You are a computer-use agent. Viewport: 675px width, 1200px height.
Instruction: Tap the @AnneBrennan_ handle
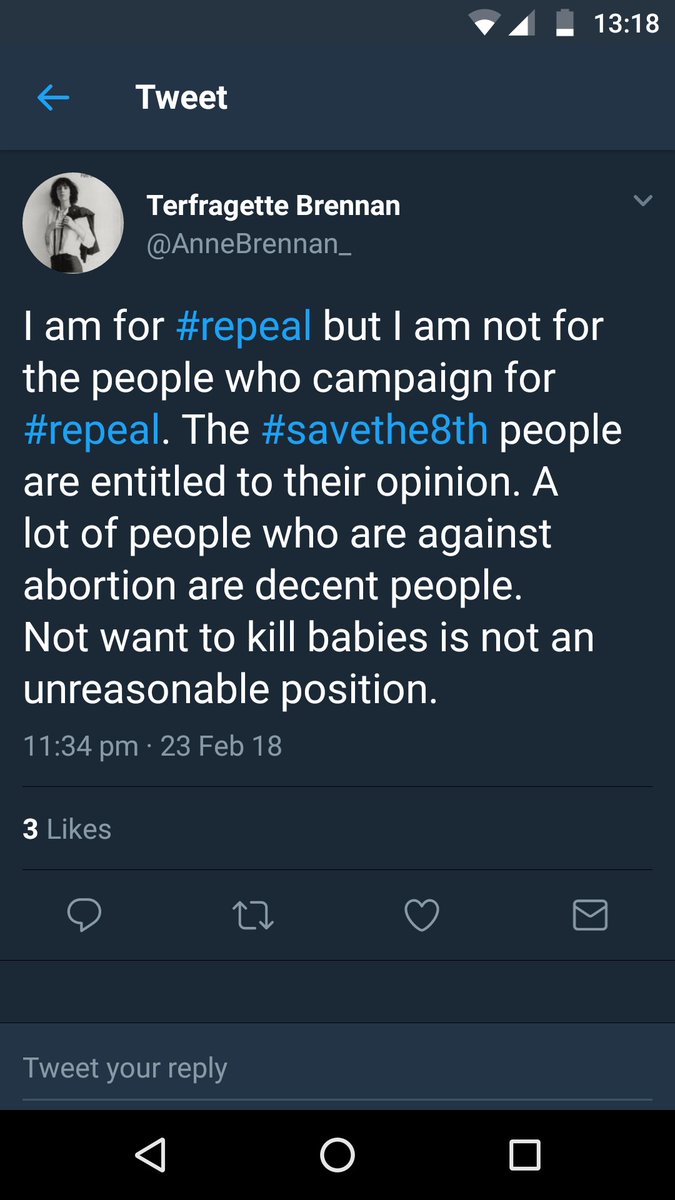249,242
